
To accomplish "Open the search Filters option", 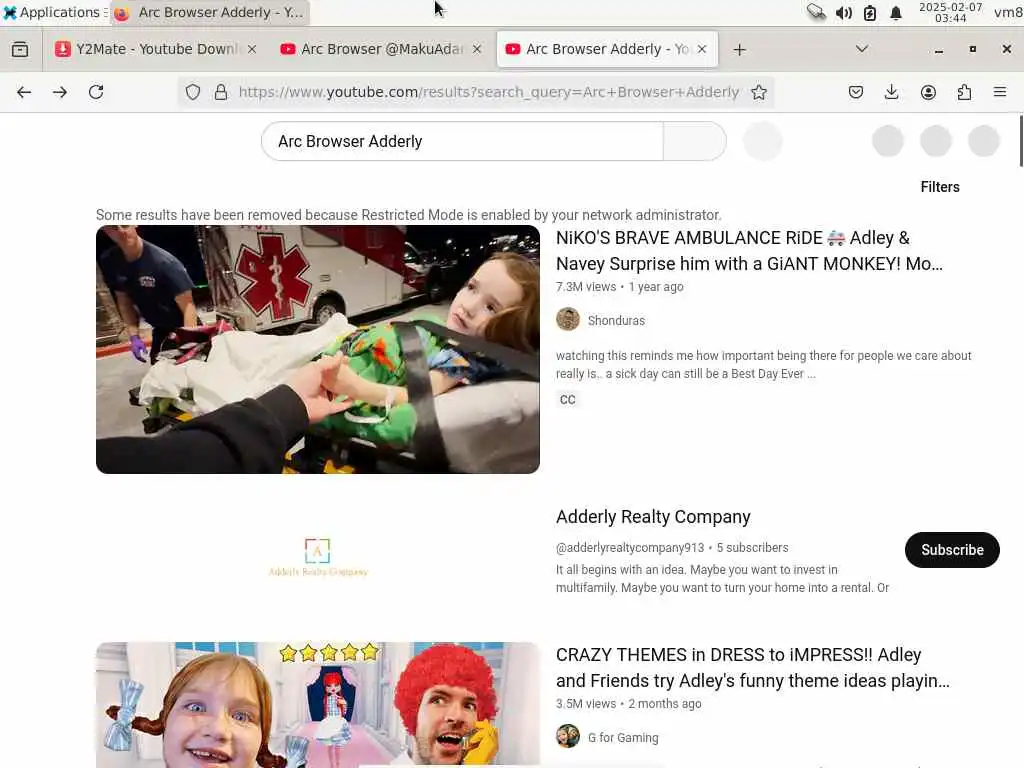I will pos(940,187).
